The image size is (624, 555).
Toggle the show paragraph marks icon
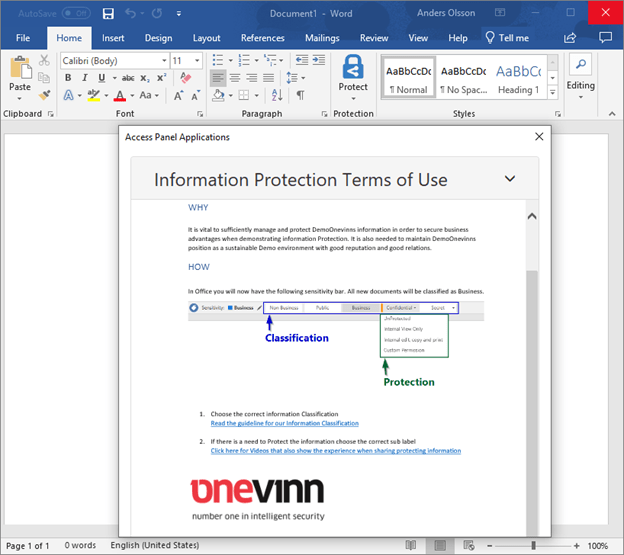tap(300, 95)
